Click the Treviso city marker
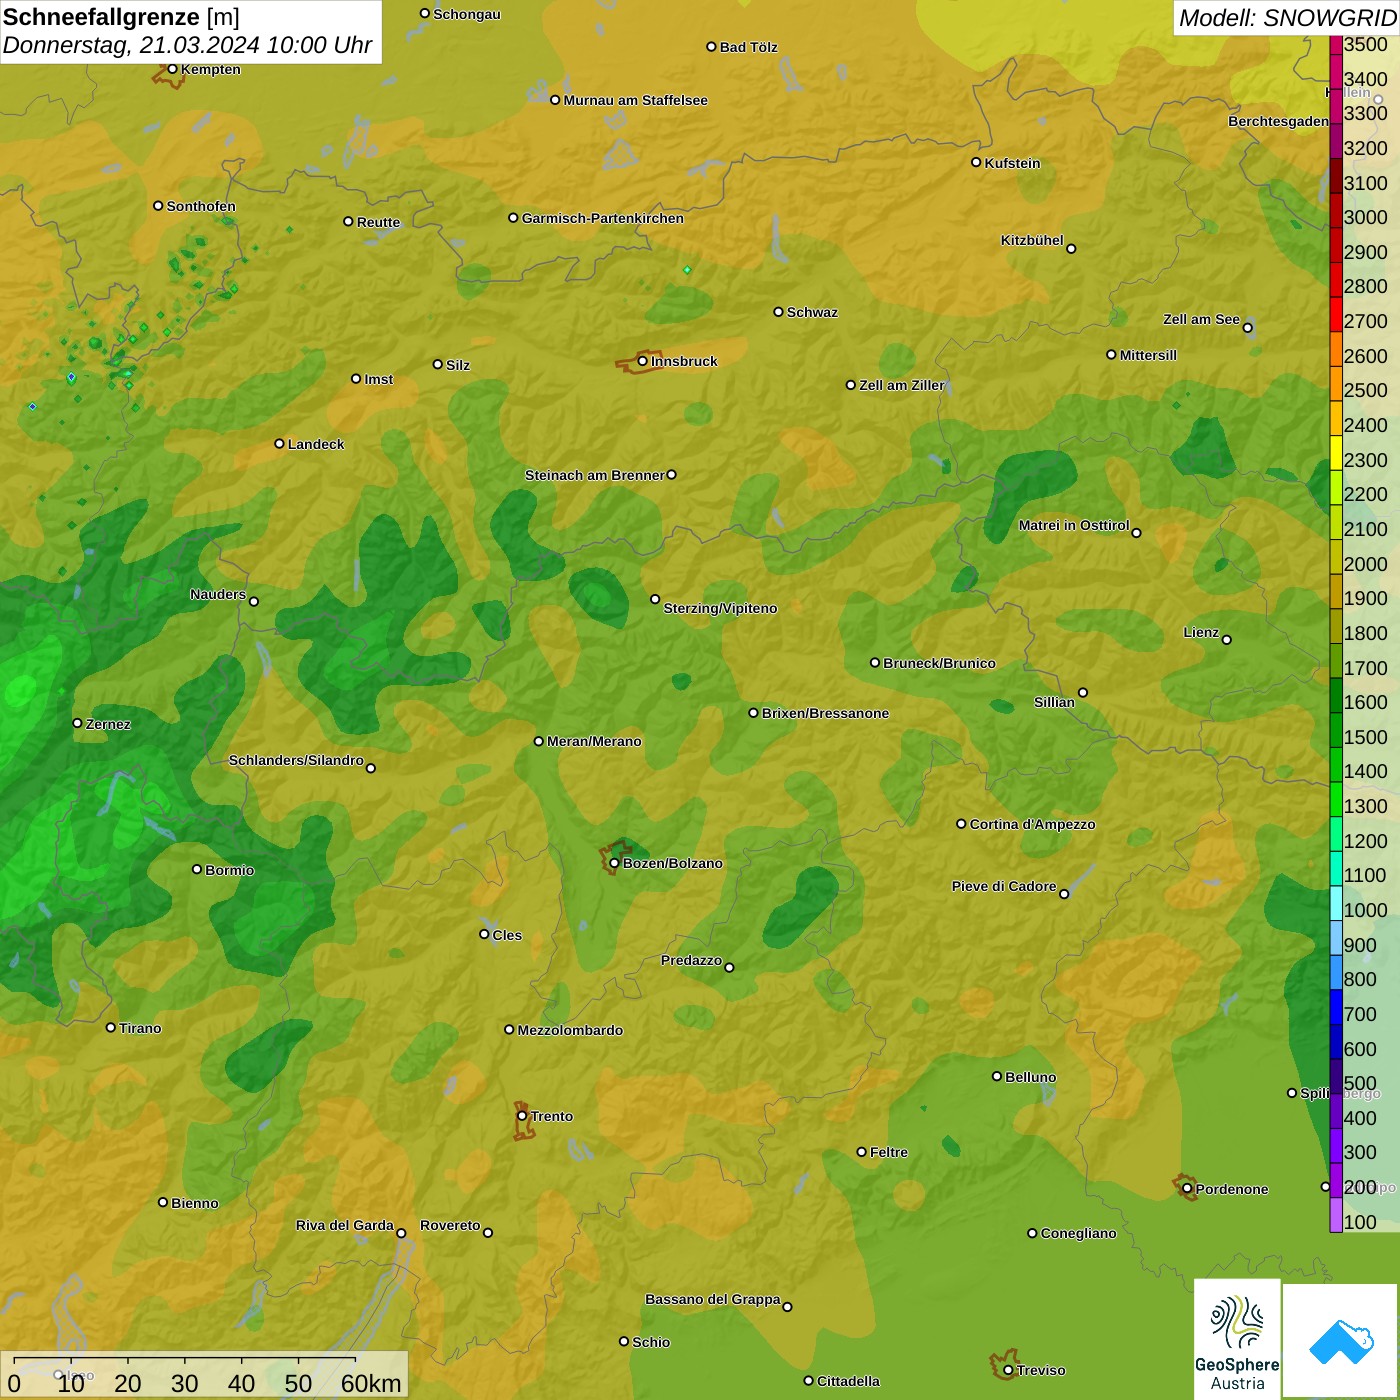Image resolution: width=1400 pixels, height=1400 pixels. click(1008, 1370)
